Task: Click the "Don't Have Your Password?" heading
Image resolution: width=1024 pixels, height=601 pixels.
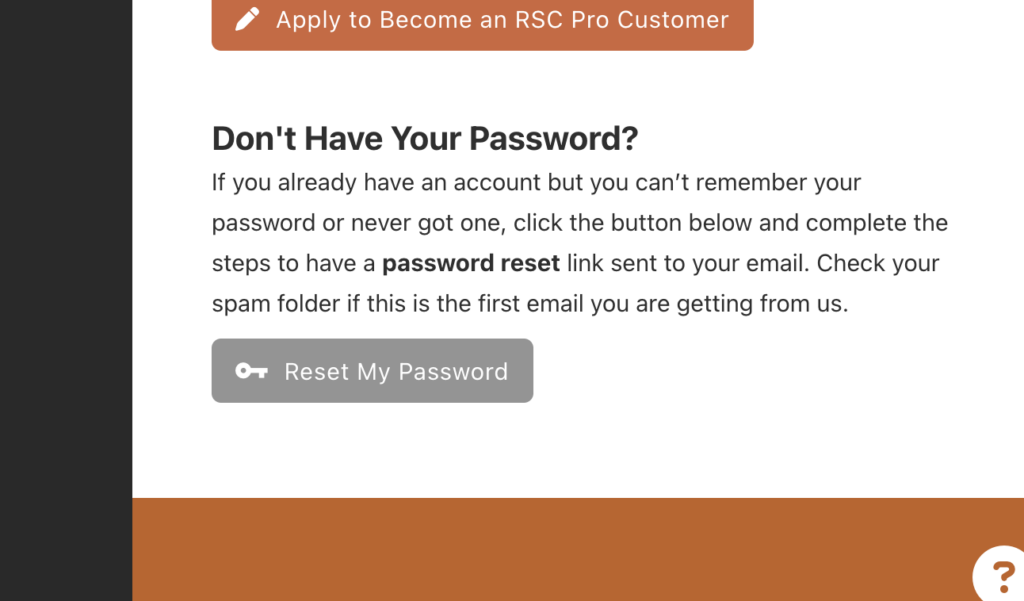Action: pyautogui.click(x=424, y=138)
